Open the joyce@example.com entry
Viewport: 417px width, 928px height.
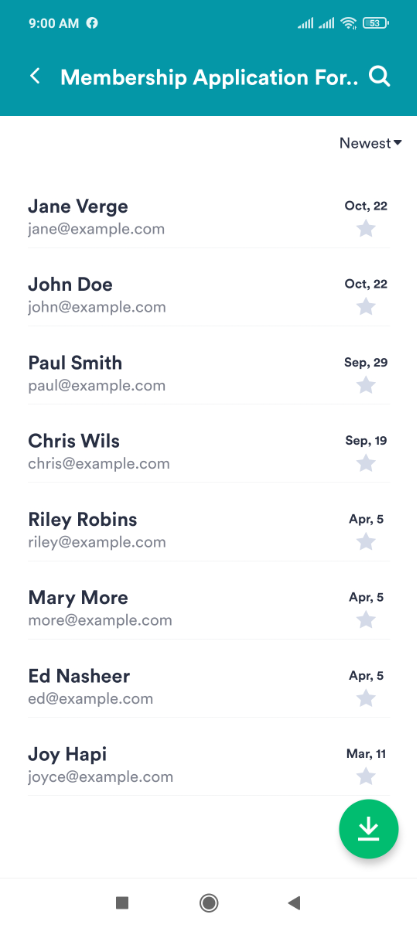point(208,765)
